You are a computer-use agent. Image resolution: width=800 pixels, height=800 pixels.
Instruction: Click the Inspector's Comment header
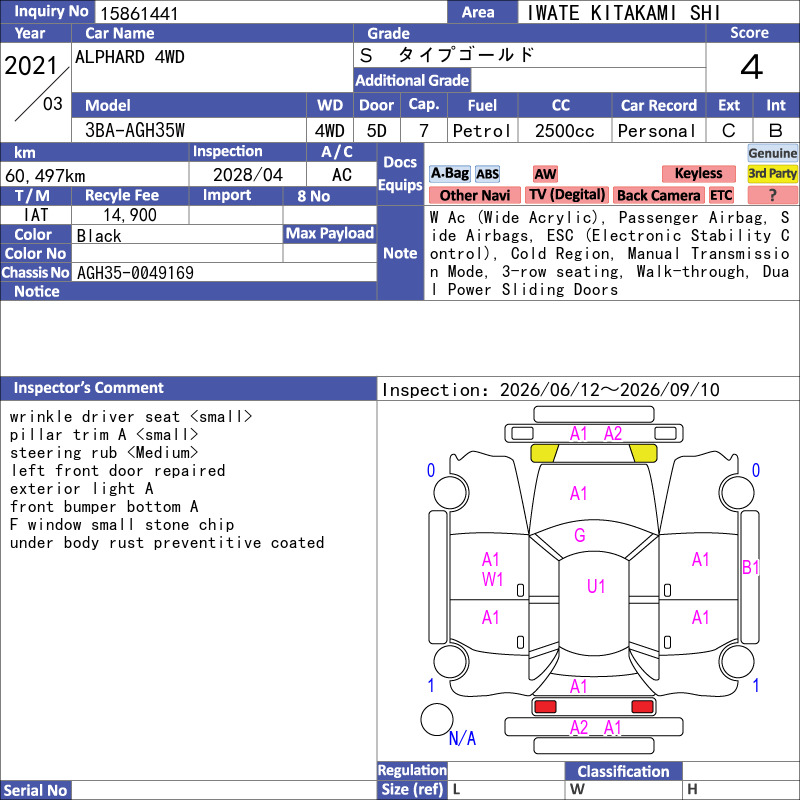pyautogui.click(x=88, y=388)
